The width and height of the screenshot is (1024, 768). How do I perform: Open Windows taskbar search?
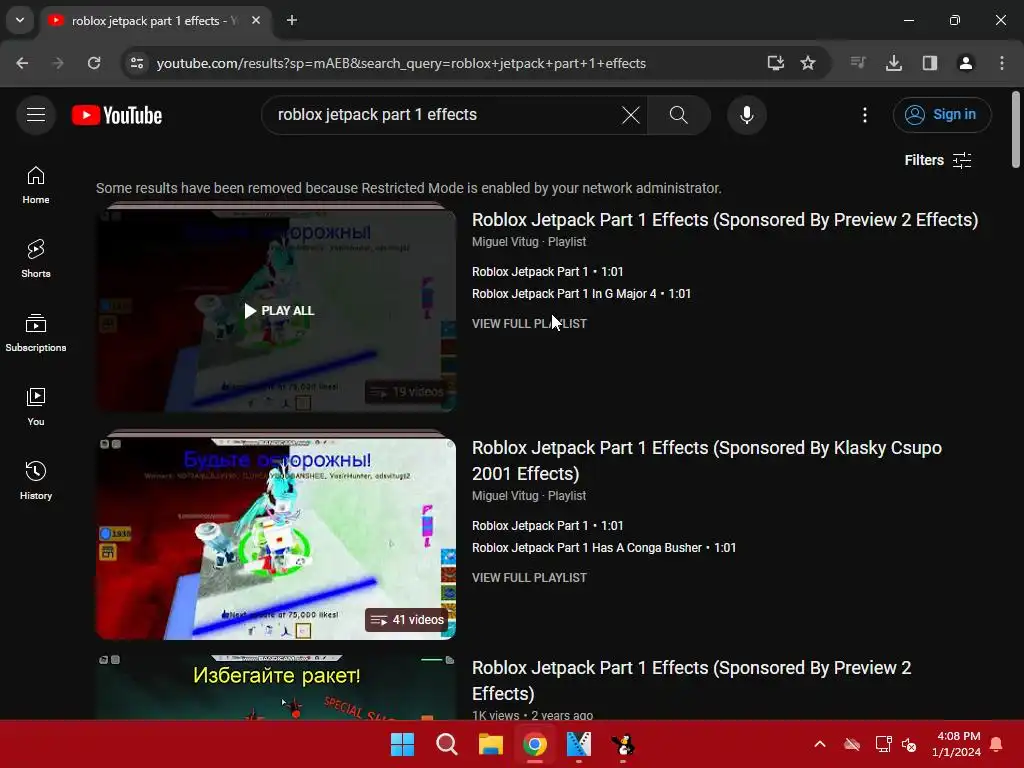[x=447, y=744]
